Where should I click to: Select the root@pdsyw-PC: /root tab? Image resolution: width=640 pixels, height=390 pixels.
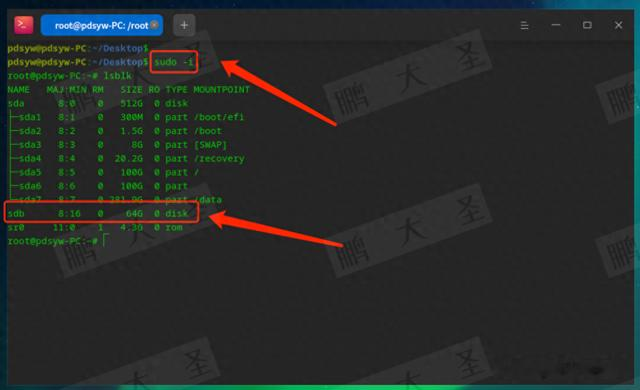(x=102, y=25)
